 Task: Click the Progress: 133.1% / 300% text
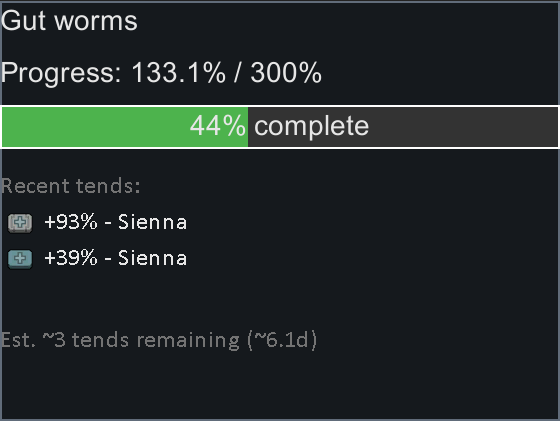point(161,73)
